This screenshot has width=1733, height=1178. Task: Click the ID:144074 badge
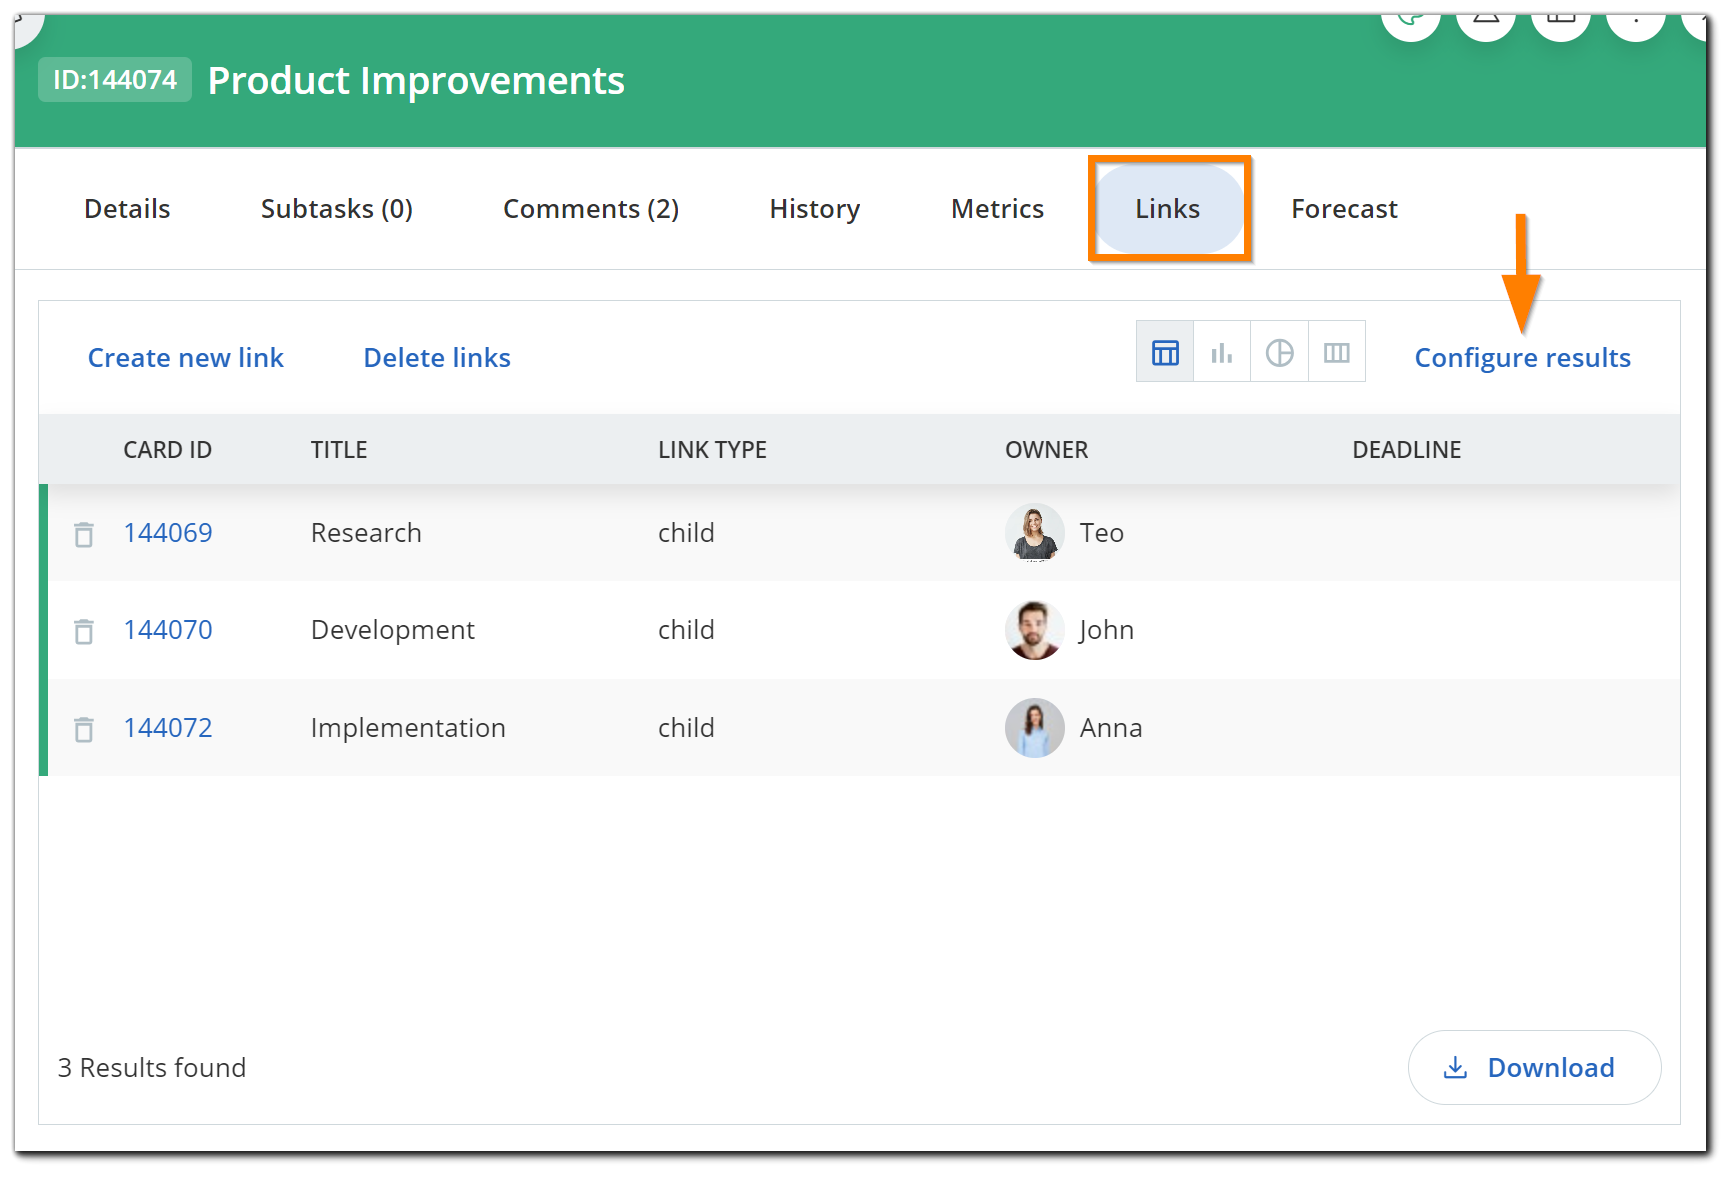click(x=115, y=79)
